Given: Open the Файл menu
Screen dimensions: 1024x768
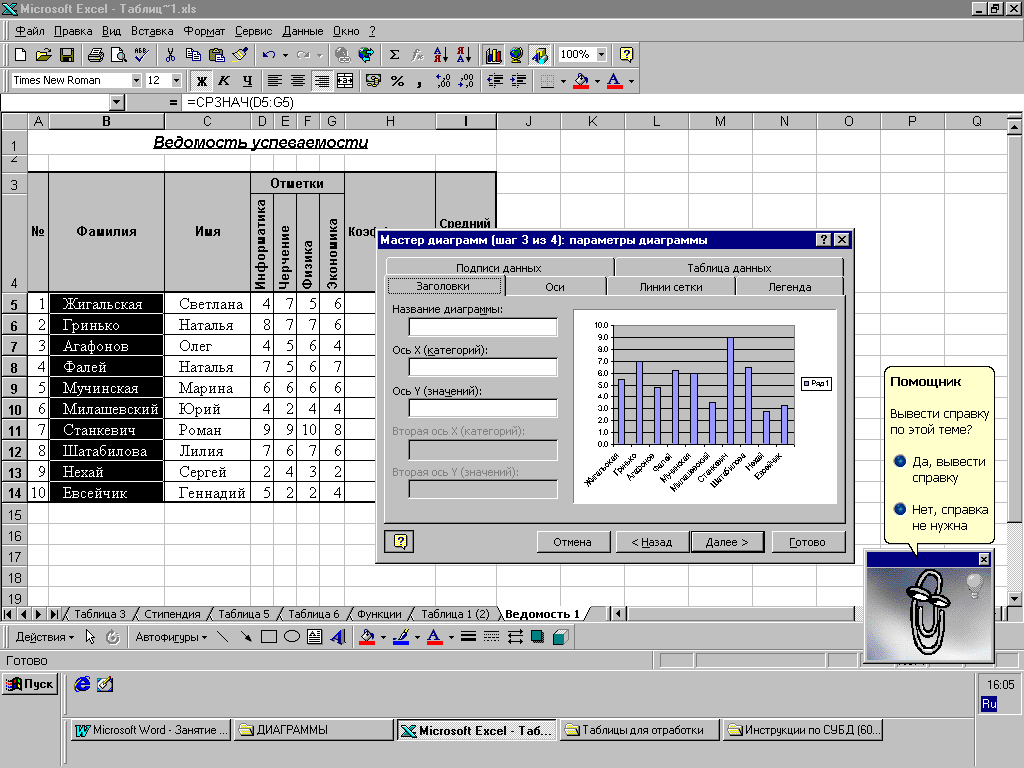Looking at the screenshot, I should click(x=30, y=31).
